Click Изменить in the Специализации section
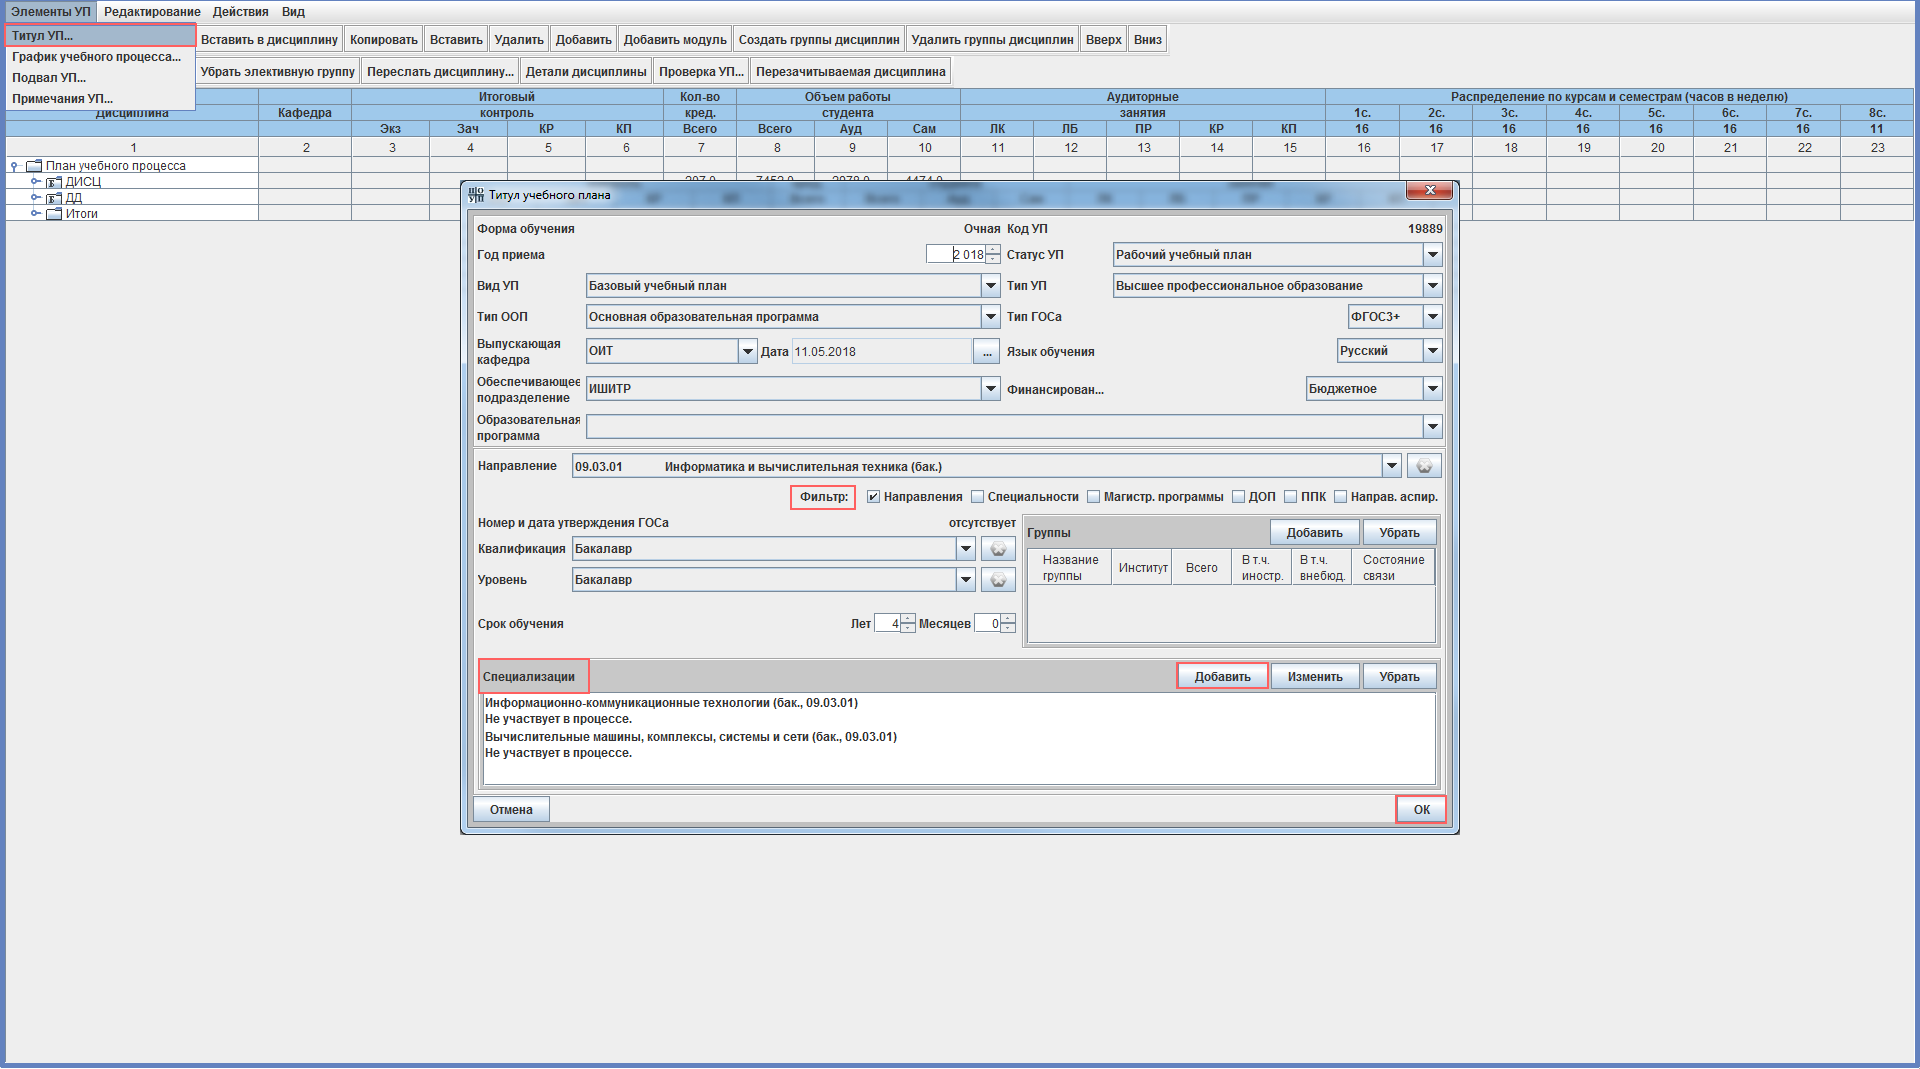This screenshot has height=1069, width=1920. click(1315, 677)
